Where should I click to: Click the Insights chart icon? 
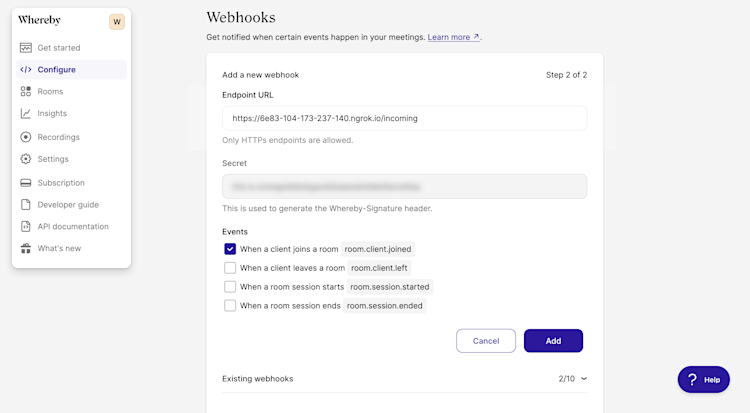[x=26, y=113]
